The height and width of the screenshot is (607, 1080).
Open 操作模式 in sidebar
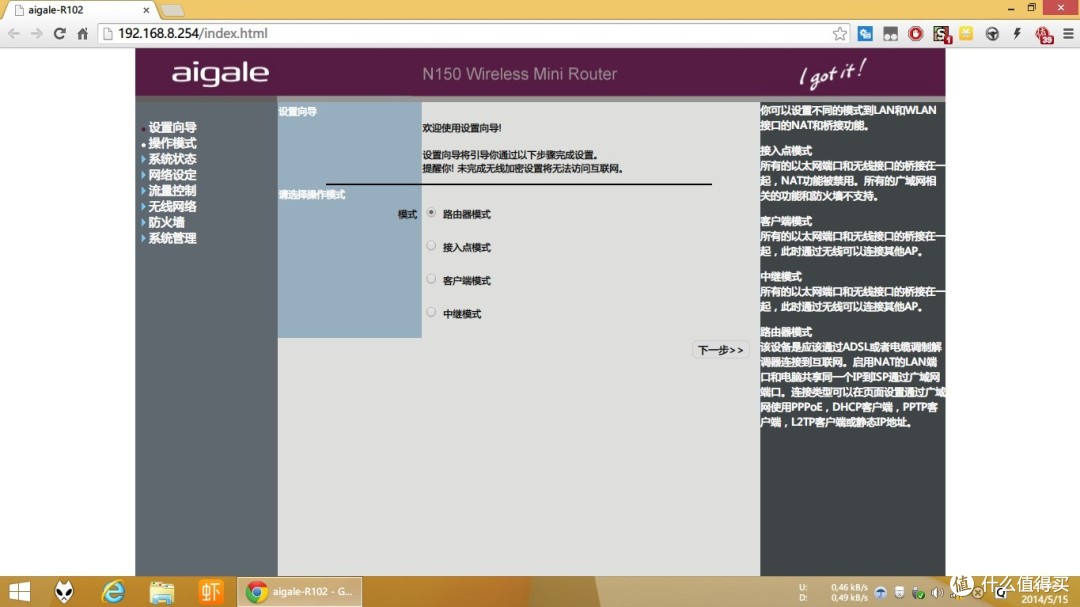172,143
